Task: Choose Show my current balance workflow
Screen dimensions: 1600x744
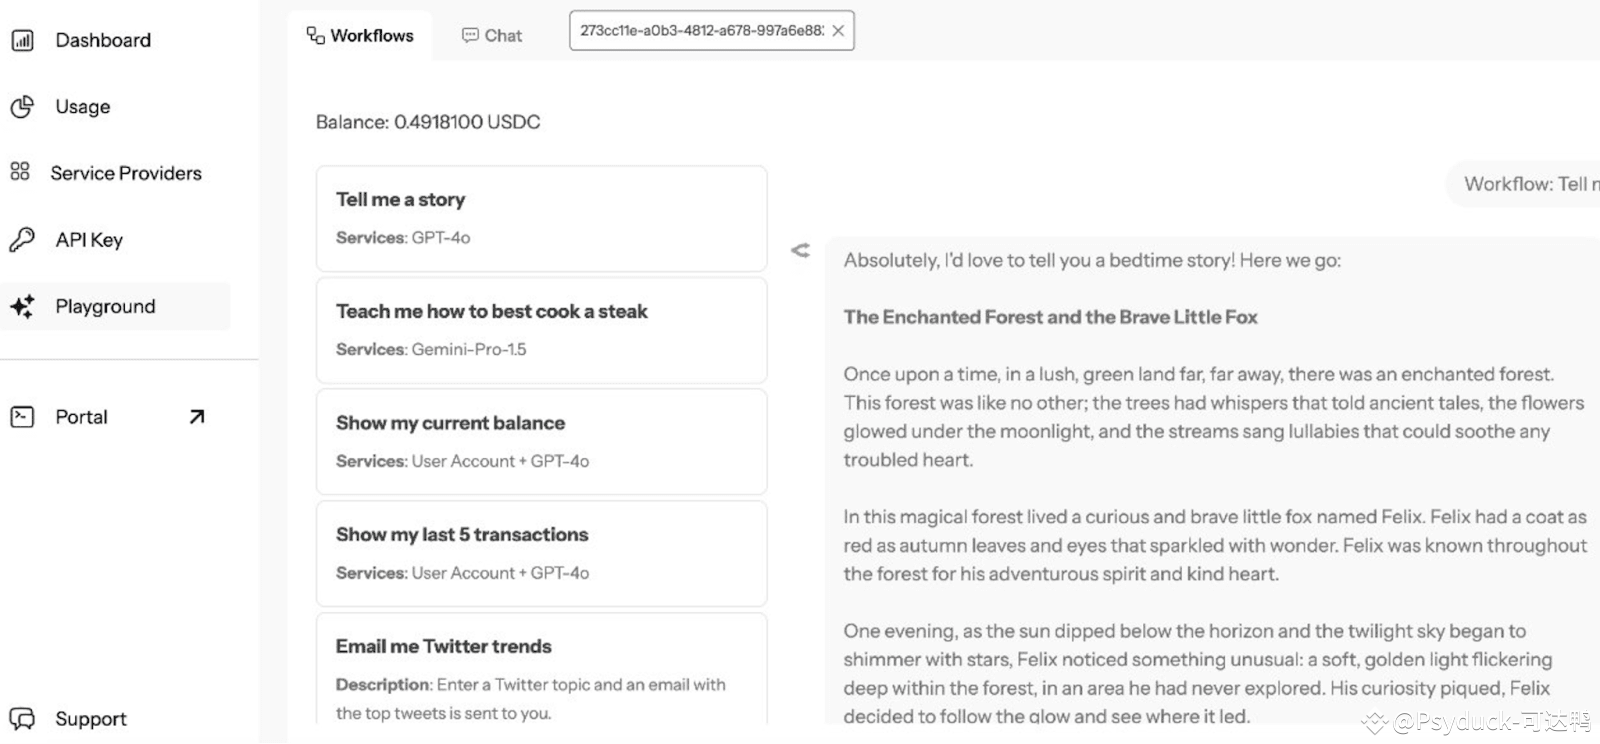Action: point(542,442)
